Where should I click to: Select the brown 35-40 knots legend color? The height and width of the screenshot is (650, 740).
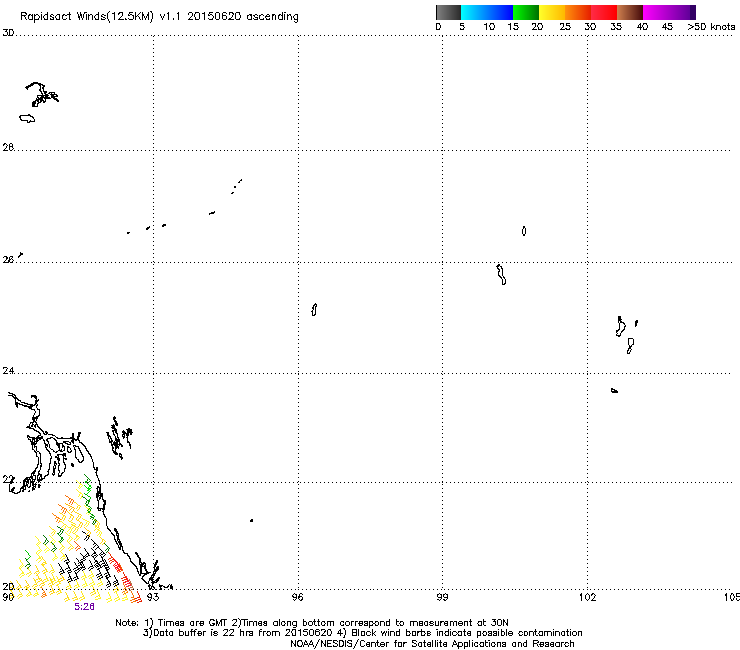click(x=630, y=12)
